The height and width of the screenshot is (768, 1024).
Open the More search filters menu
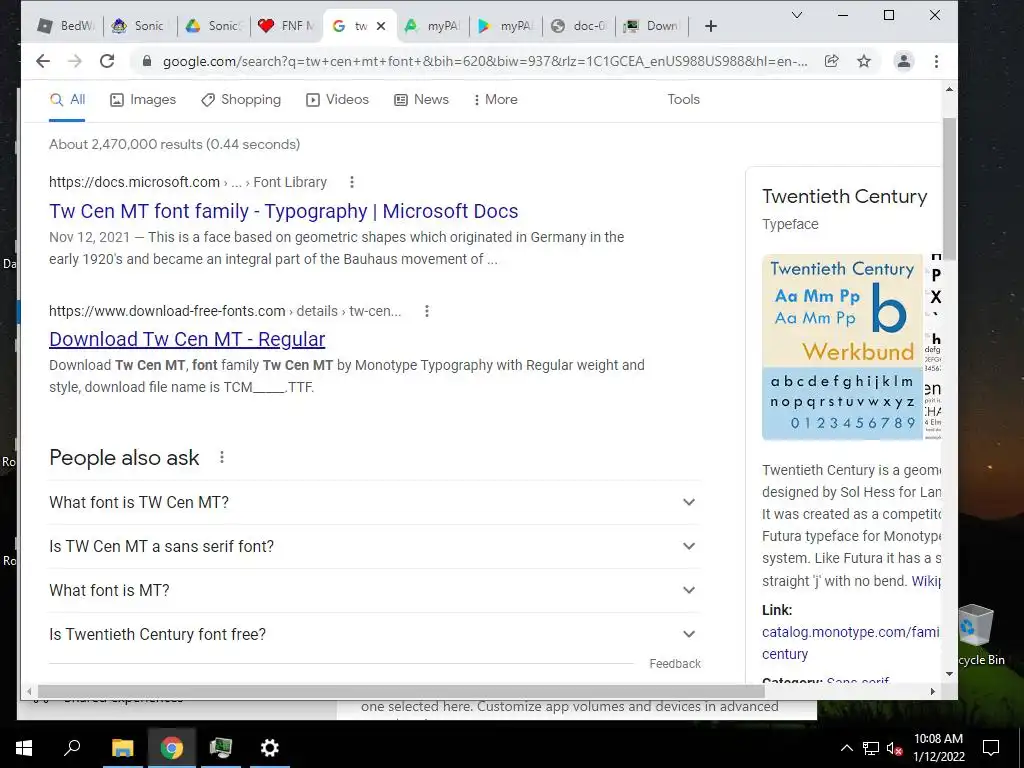(495, 100)
